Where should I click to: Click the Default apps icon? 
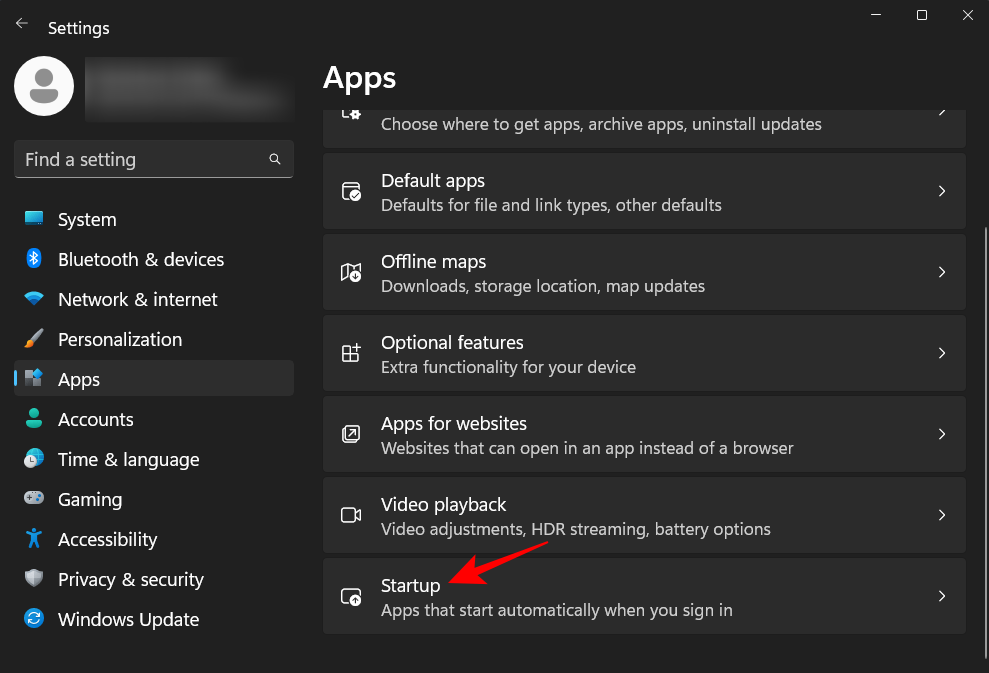click(x=351, y=190)
